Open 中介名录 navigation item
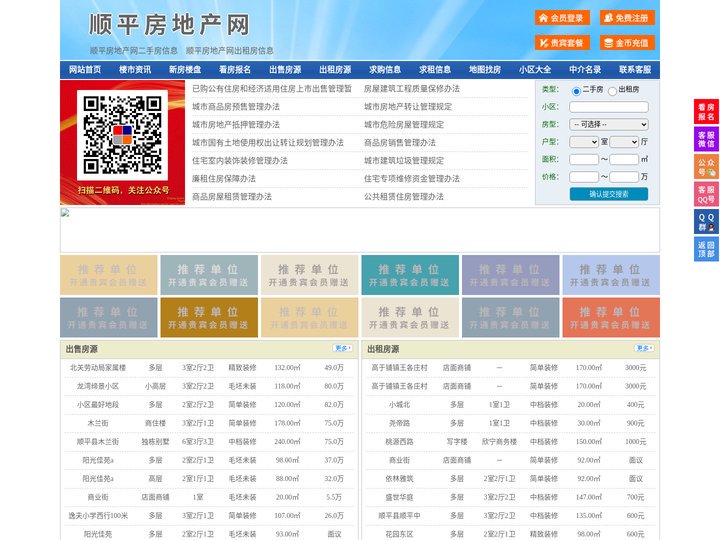 click(585, 70)
